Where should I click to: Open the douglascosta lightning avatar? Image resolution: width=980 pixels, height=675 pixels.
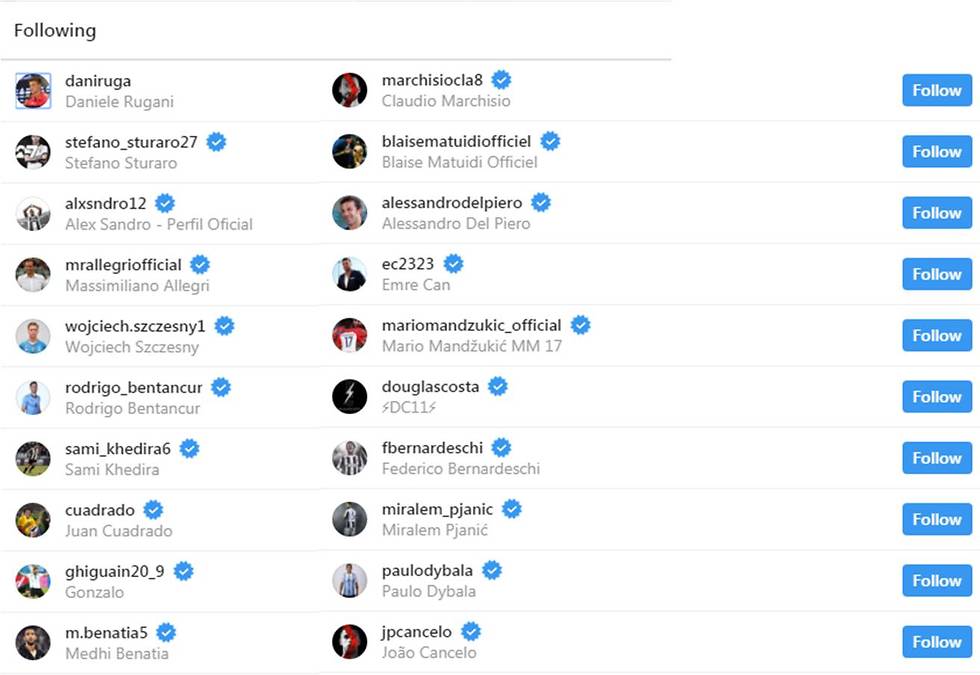coord(349,397)
